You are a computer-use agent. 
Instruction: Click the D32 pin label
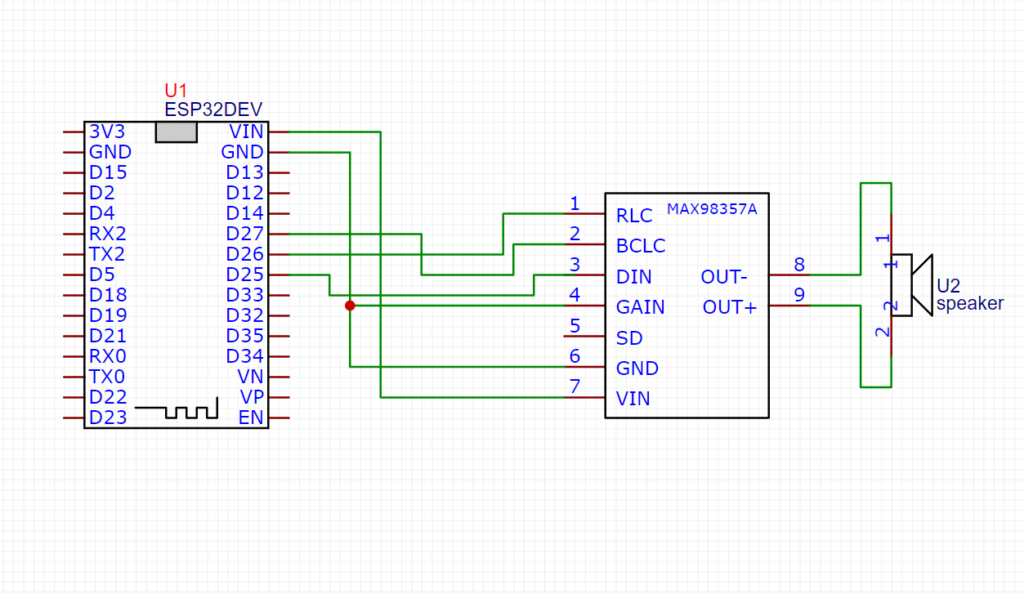pyautogui.click(x=244, y=315)
